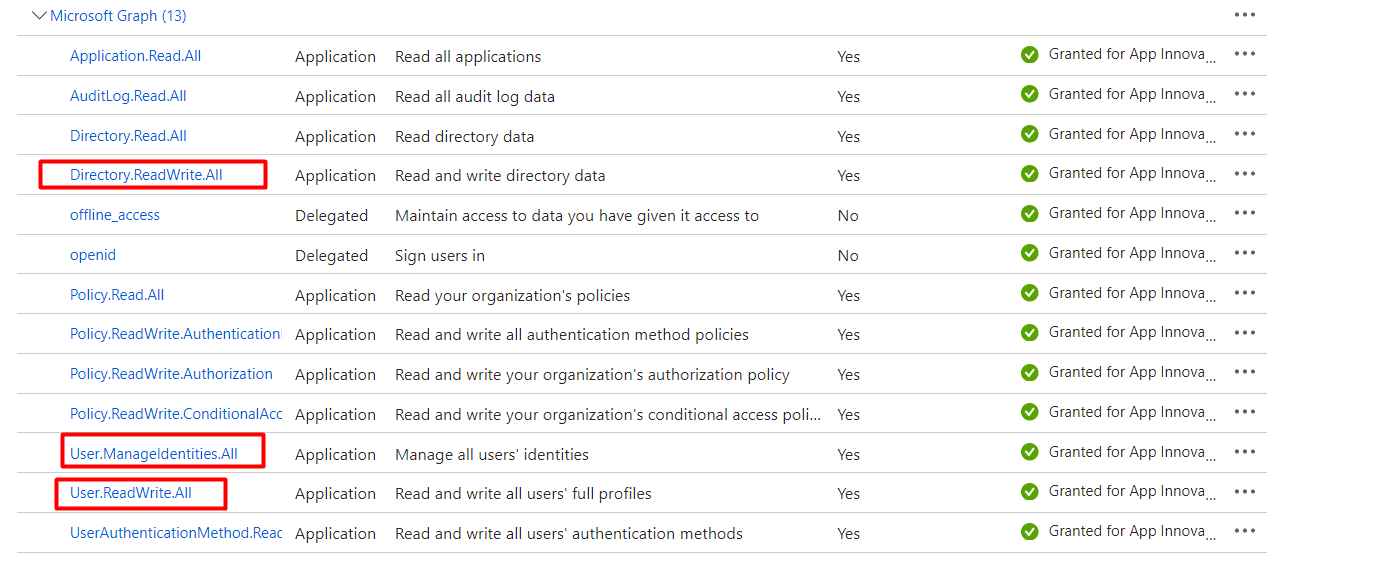Open ellipsis menu for openid row

point(1244,254)
